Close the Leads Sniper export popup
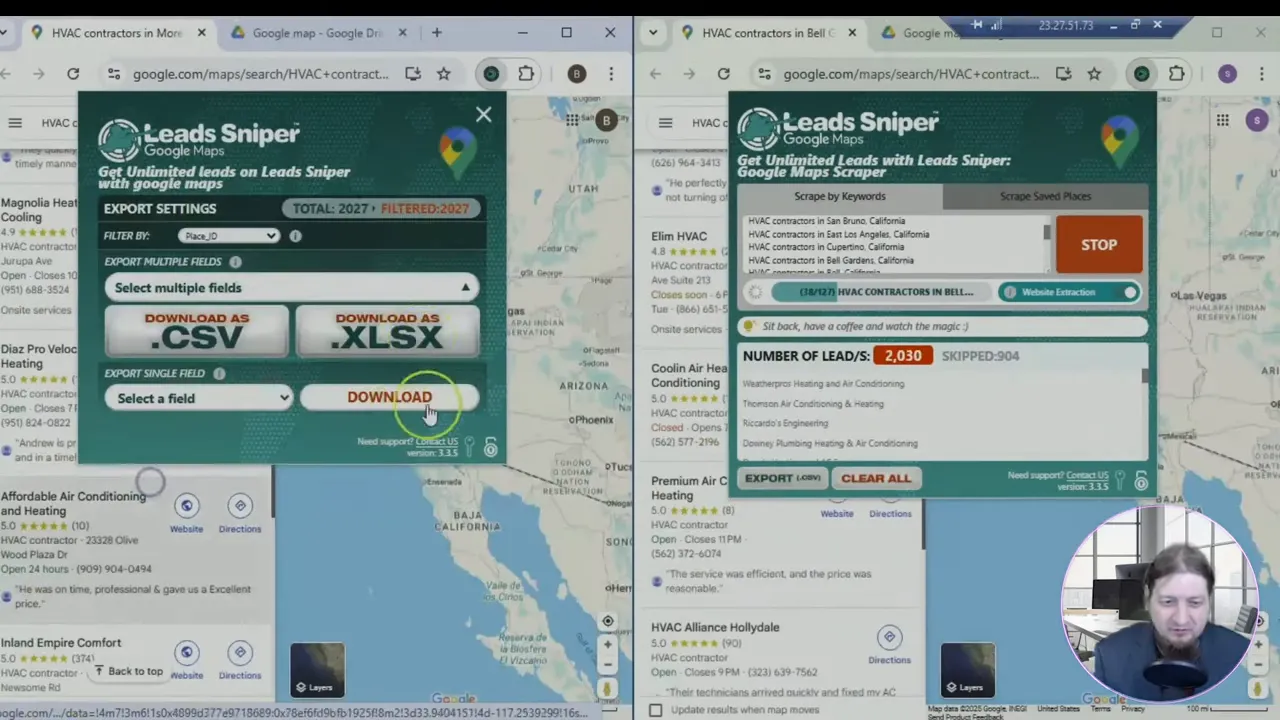This screenshot has height=720, width=1280. pyautogui.click(x=484, y=115)
